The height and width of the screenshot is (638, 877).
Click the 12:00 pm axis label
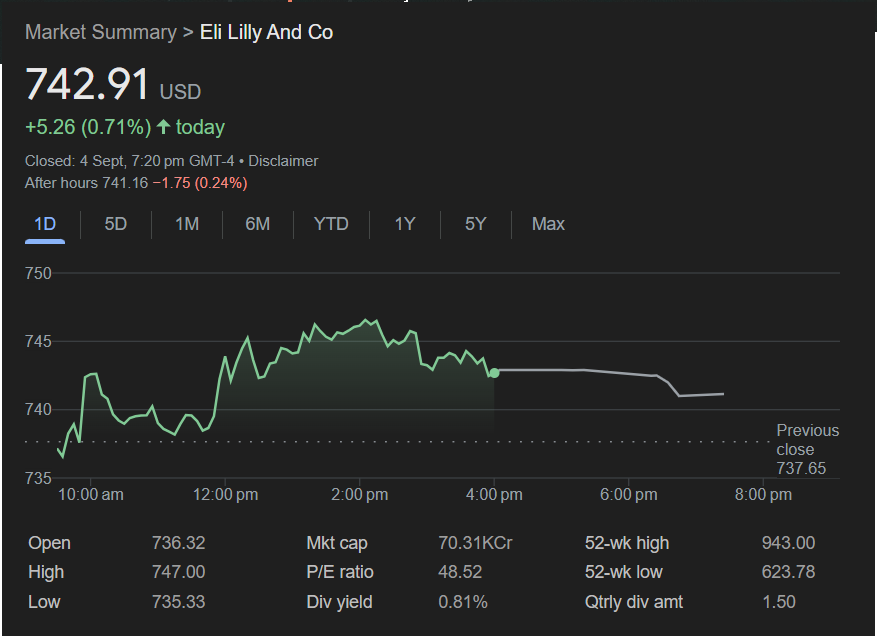tap(225, 495)
